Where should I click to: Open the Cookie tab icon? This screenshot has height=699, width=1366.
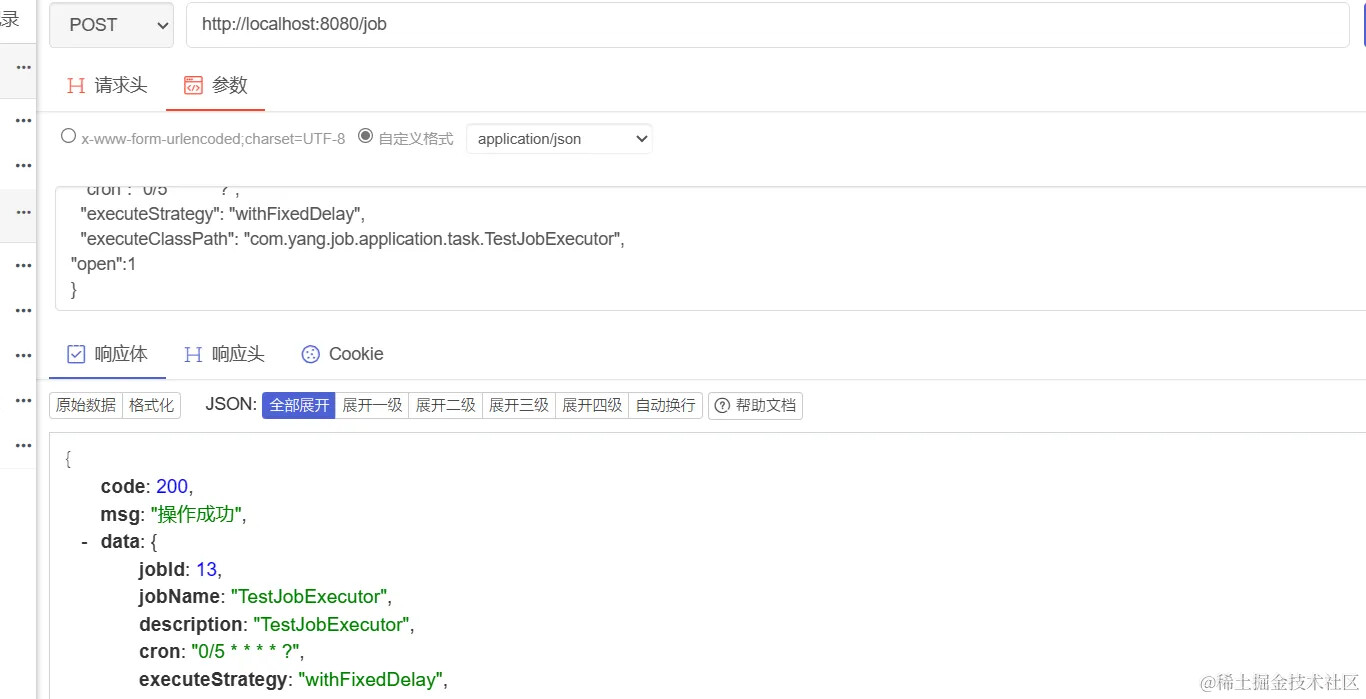311,354
